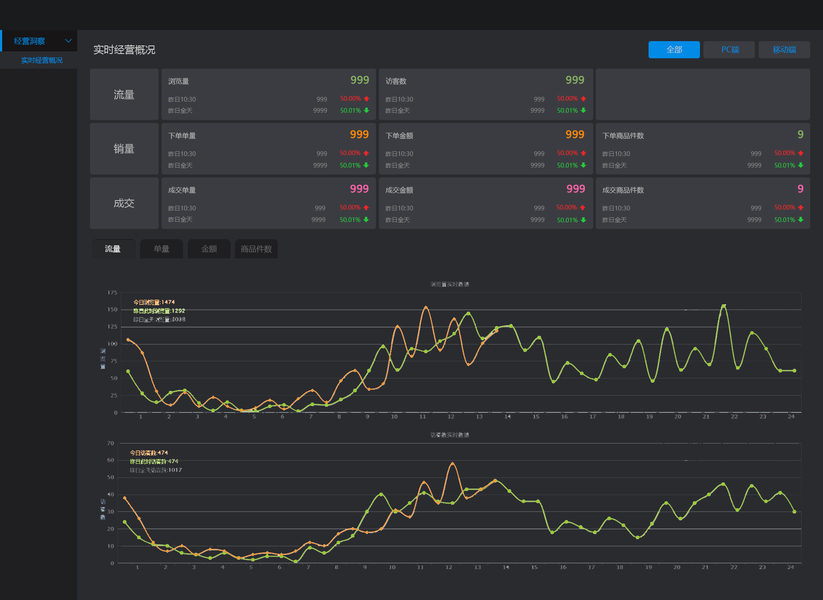The height and width of the screenshot is (600, 823).
Task: Click the green down arrow in 成交单量 card
Action: [x=366, y=219]
